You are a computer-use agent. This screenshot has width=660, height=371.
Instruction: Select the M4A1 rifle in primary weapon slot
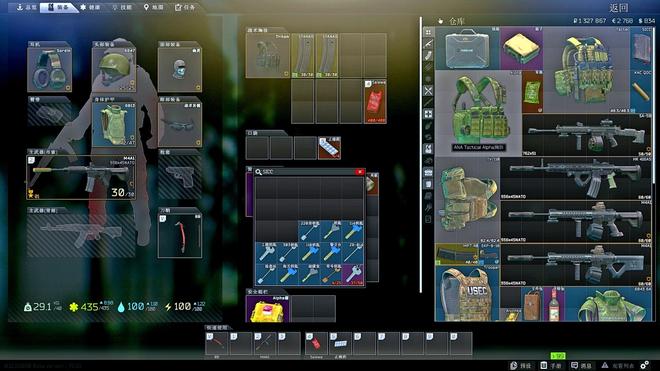pyautogui.click(x=81, y=177)
